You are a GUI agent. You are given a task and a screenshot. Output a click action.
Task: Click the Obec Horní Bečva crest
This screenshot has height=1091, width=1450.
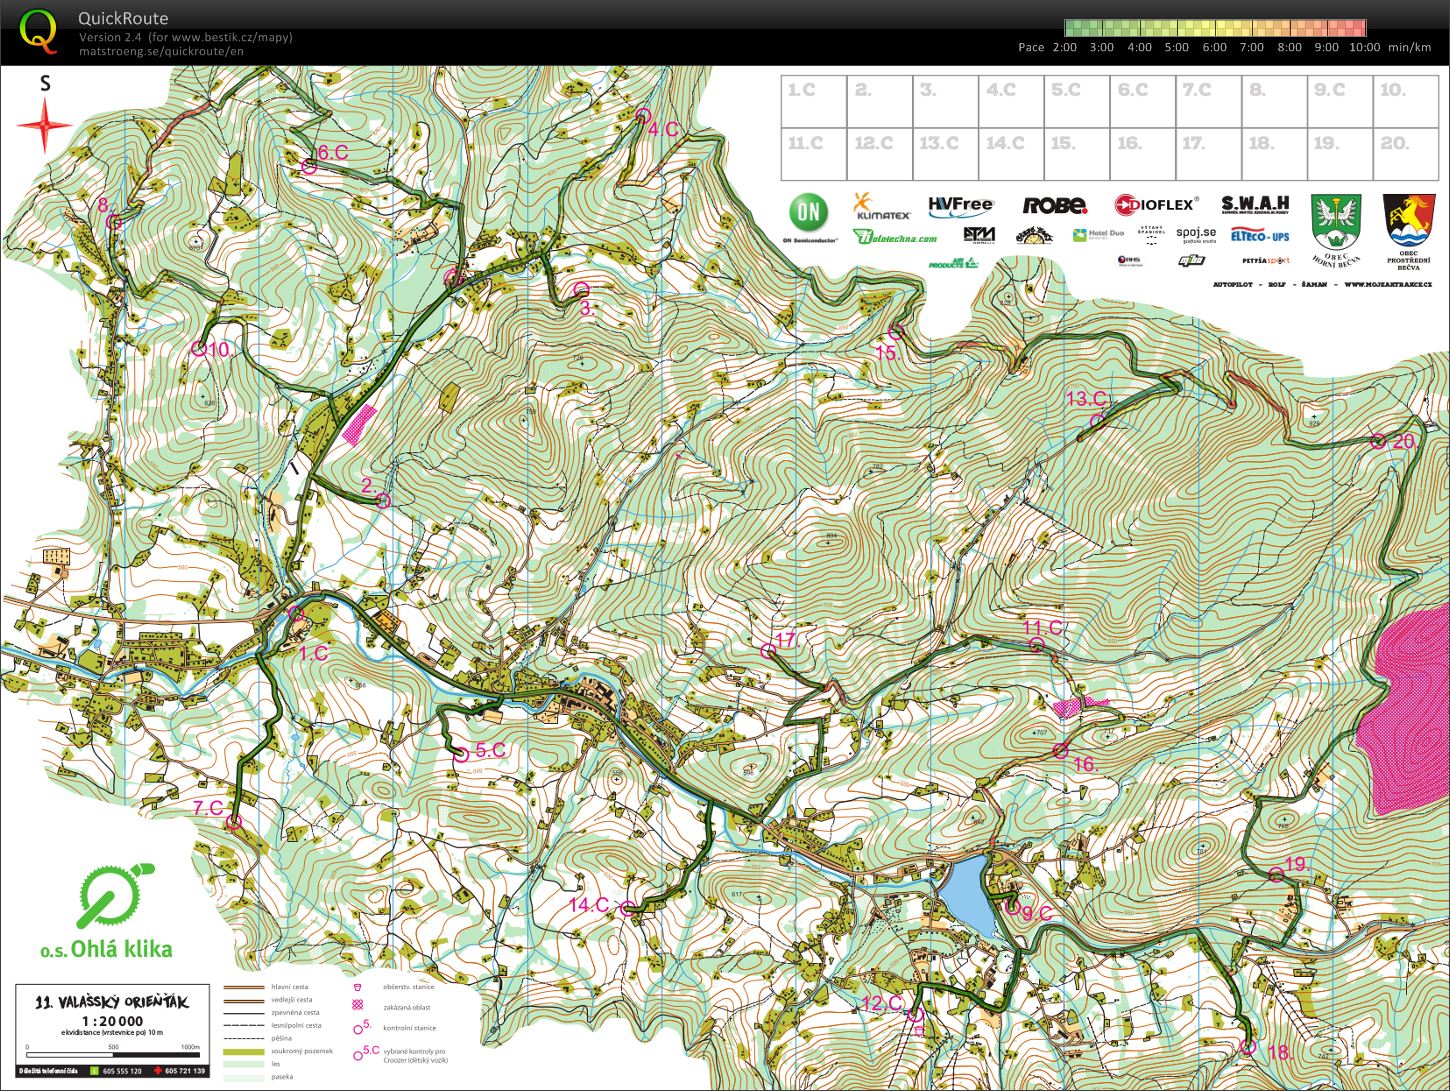pos(1336,224)
